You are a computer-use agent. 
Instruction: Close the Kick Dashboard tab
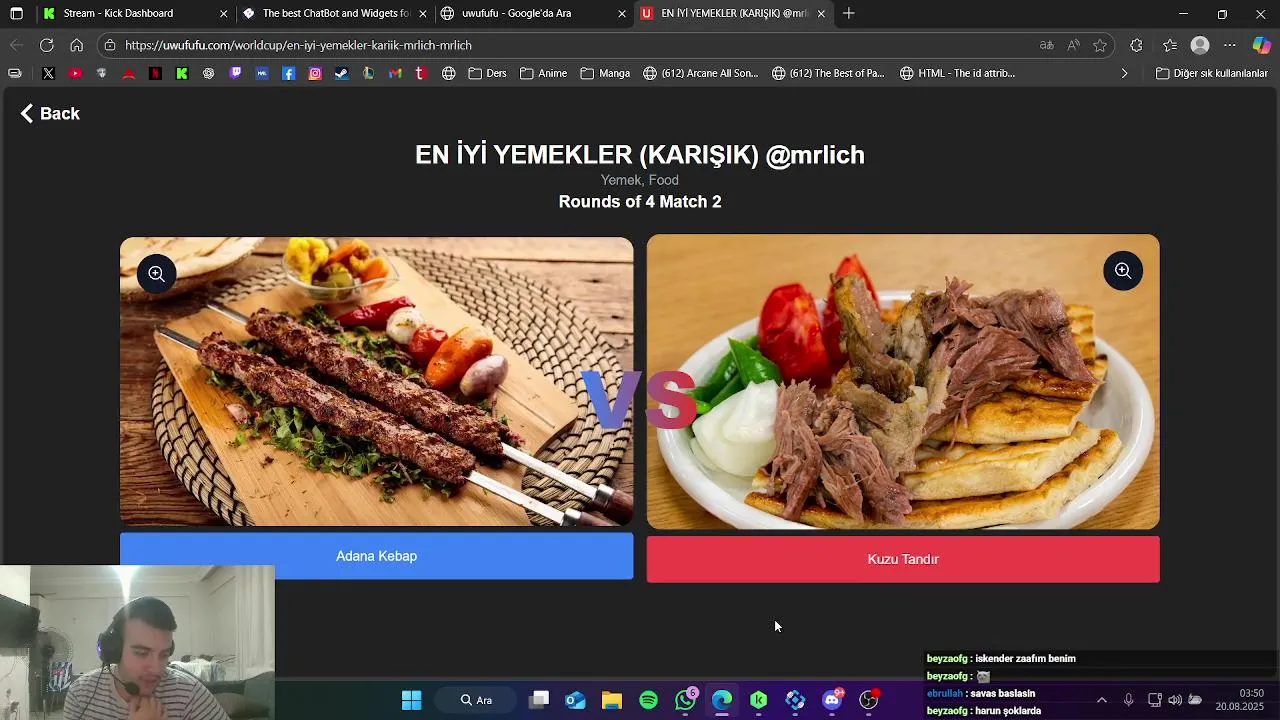(x=223, y=13)
